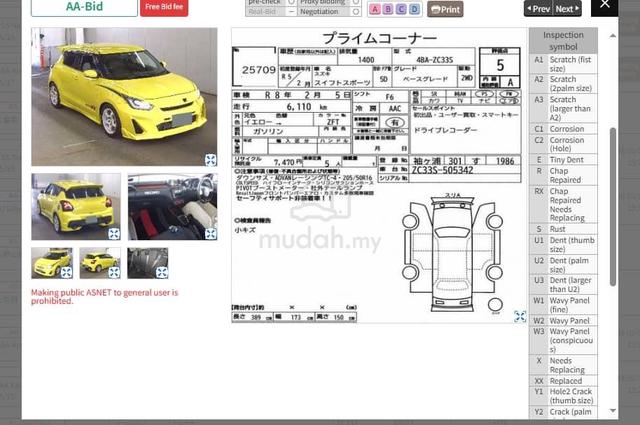Click A2 Scratch (2palm size) row
Viewport: 640px width, 425px height.
pos(563,84)
